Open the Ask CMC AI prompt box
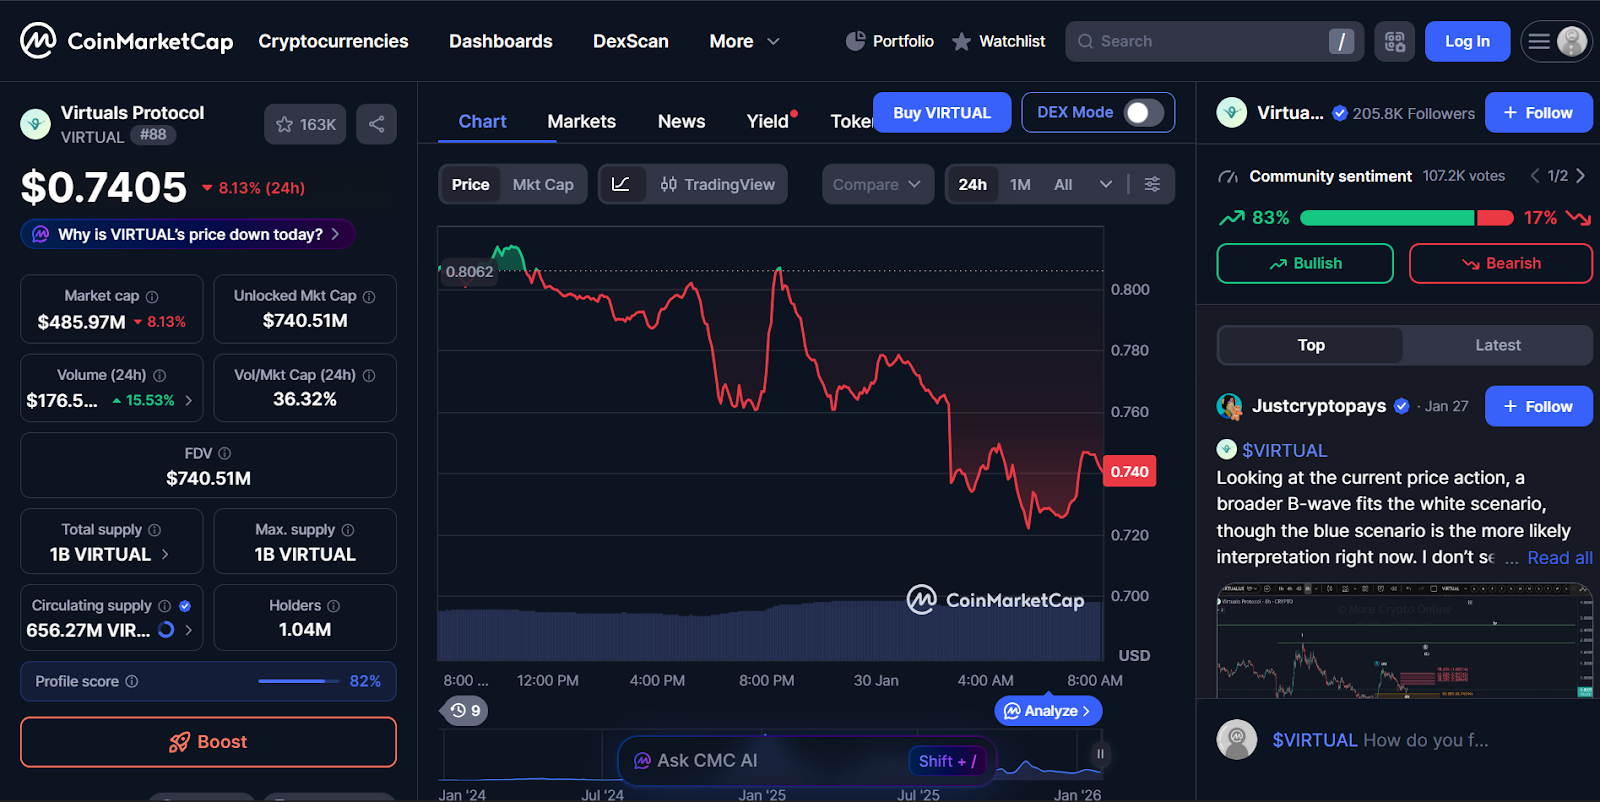This screenshot has width=1600, height=802. pos(808,761)
